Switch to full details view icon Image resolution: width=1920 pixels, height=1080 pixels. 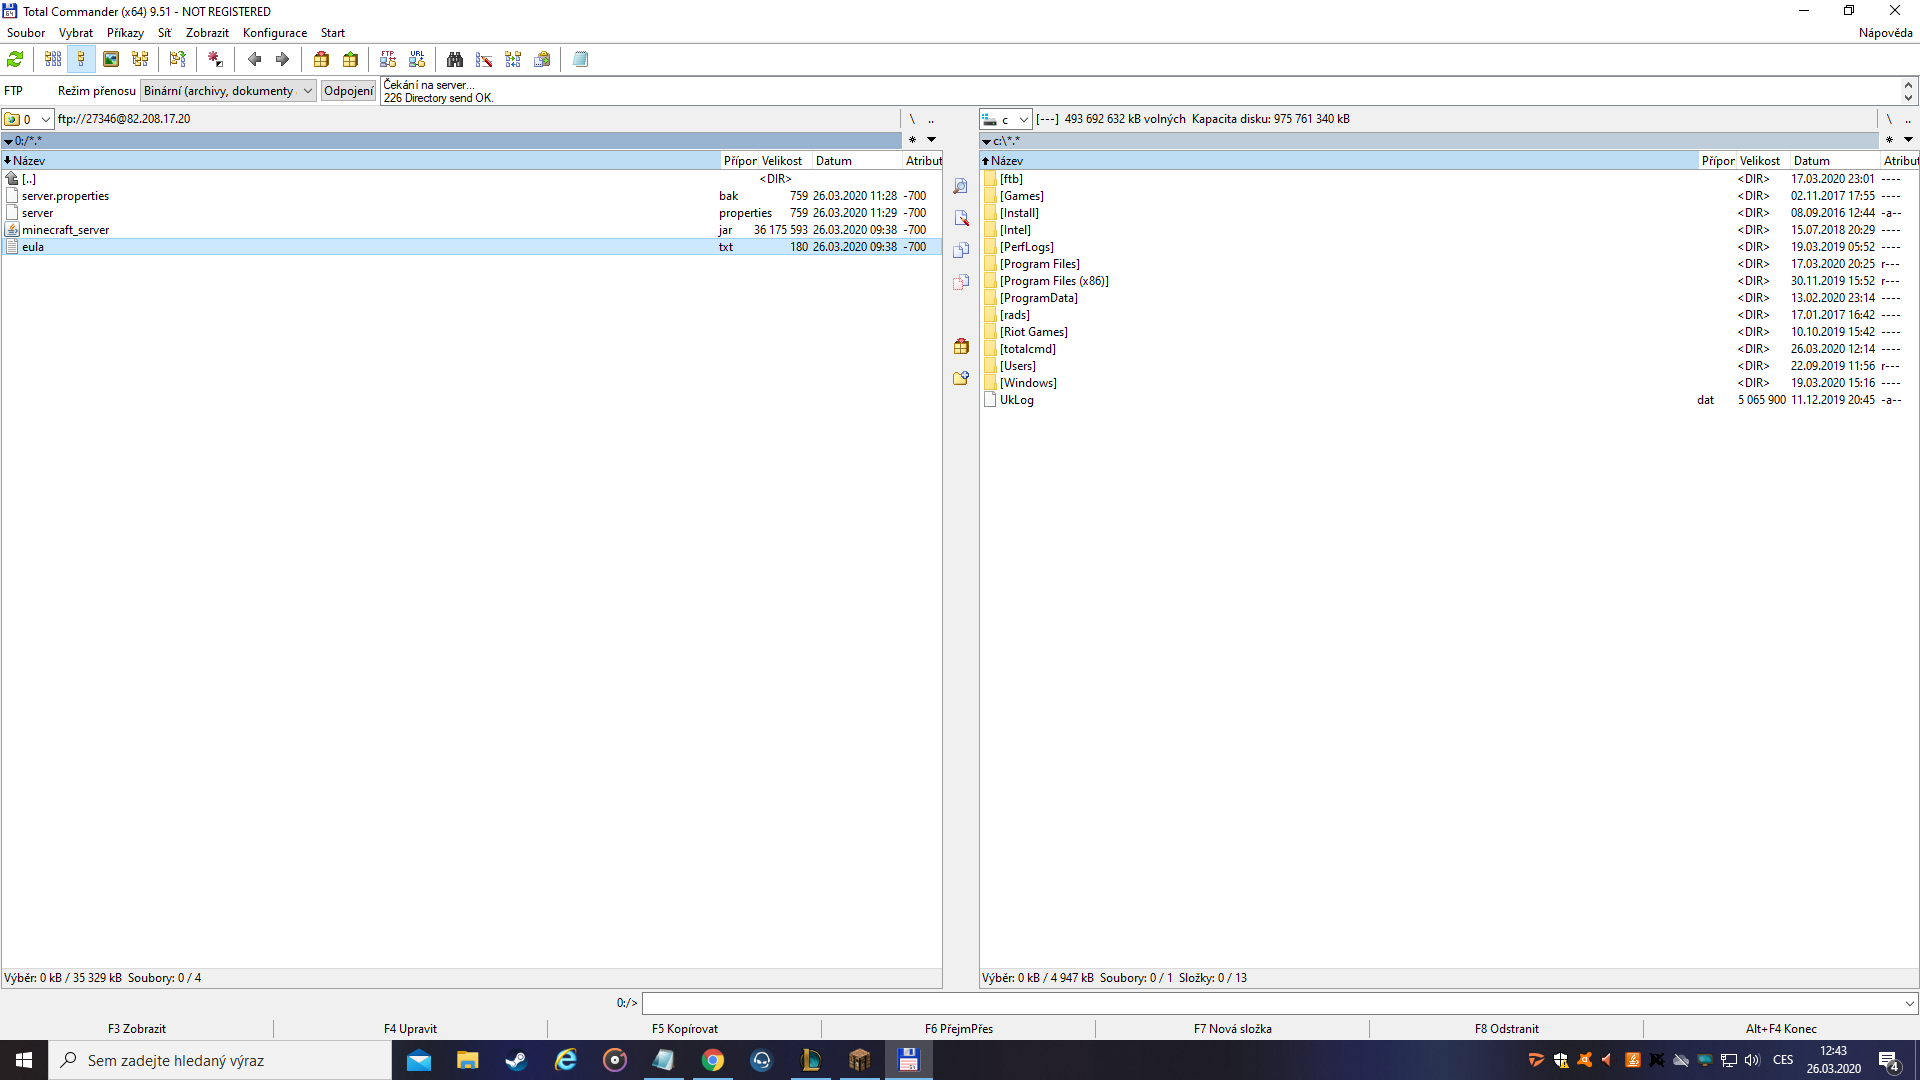(81, 59)
